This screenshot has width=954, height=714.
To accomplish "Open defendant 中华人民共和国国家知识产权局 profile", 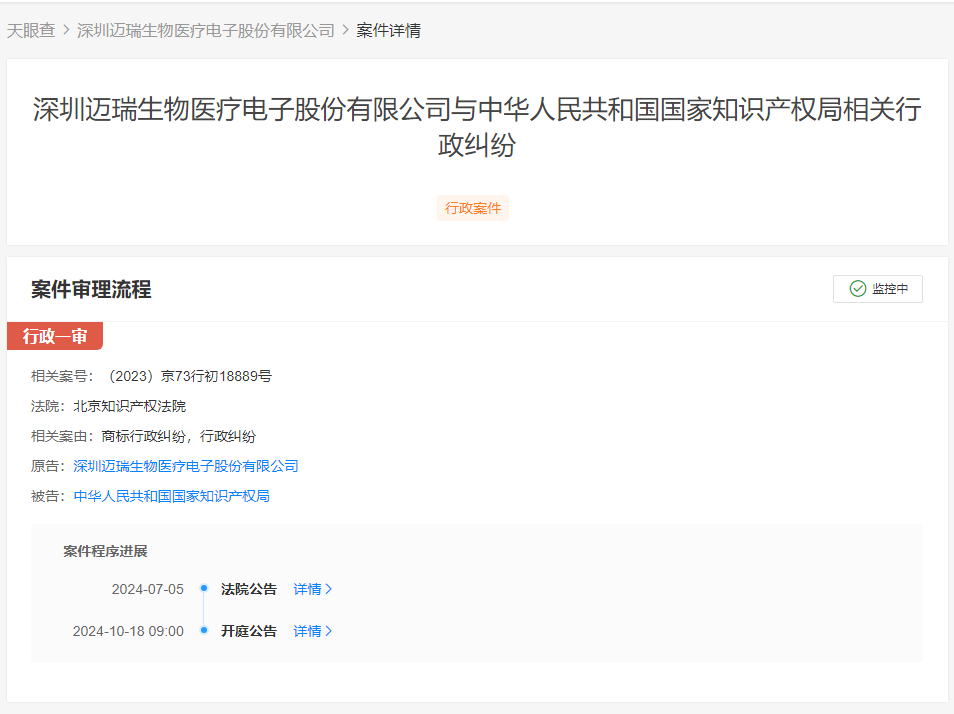I will (170, 496).
